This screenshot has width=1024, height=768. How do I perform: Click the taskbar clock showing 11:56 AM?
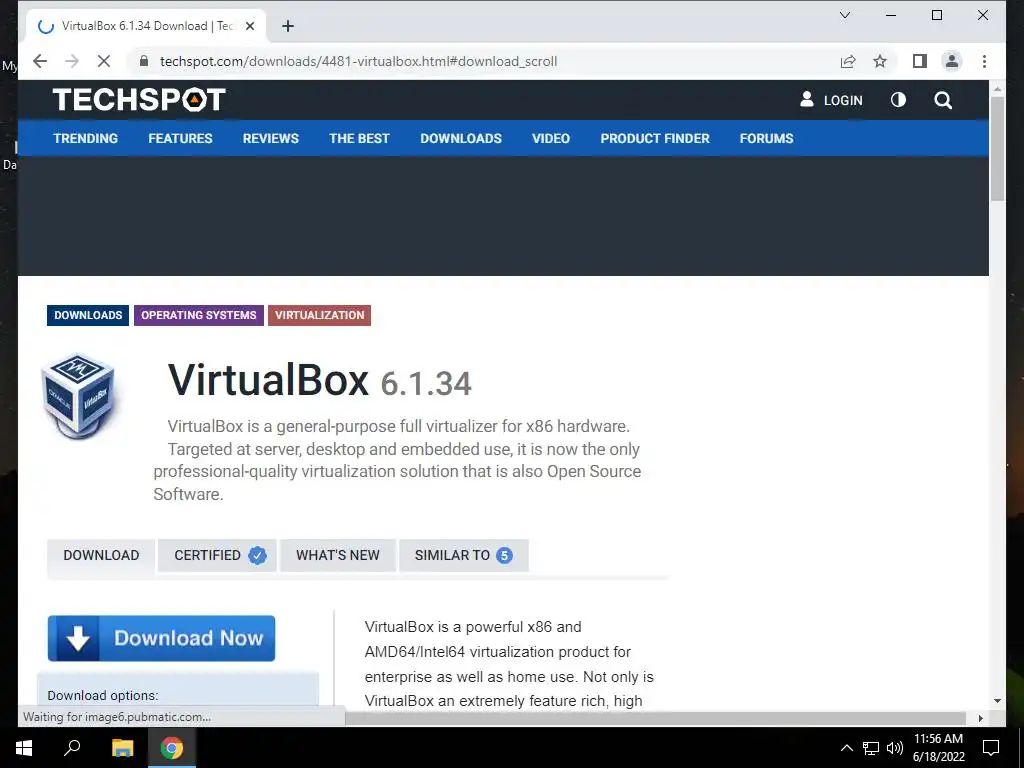pos(938,748)
